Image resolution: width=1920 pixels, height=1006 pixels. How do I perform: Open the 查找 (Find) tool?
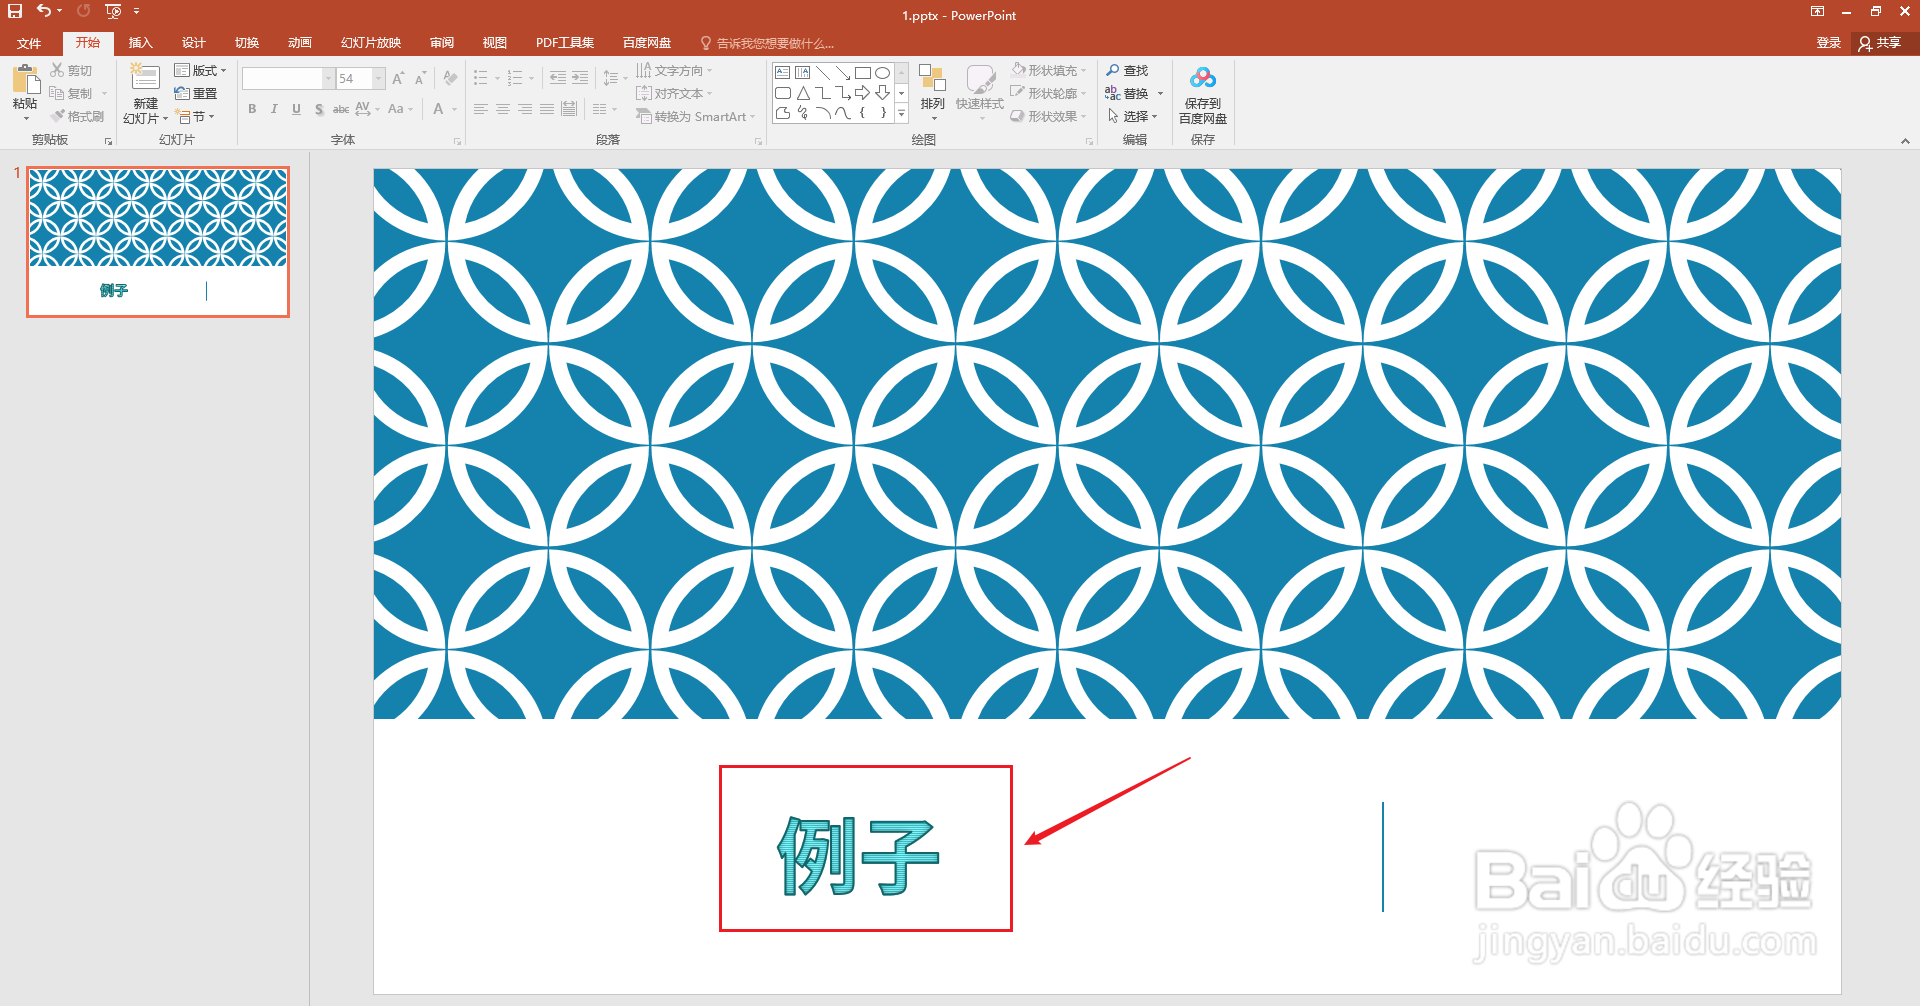pos(1128,70)
